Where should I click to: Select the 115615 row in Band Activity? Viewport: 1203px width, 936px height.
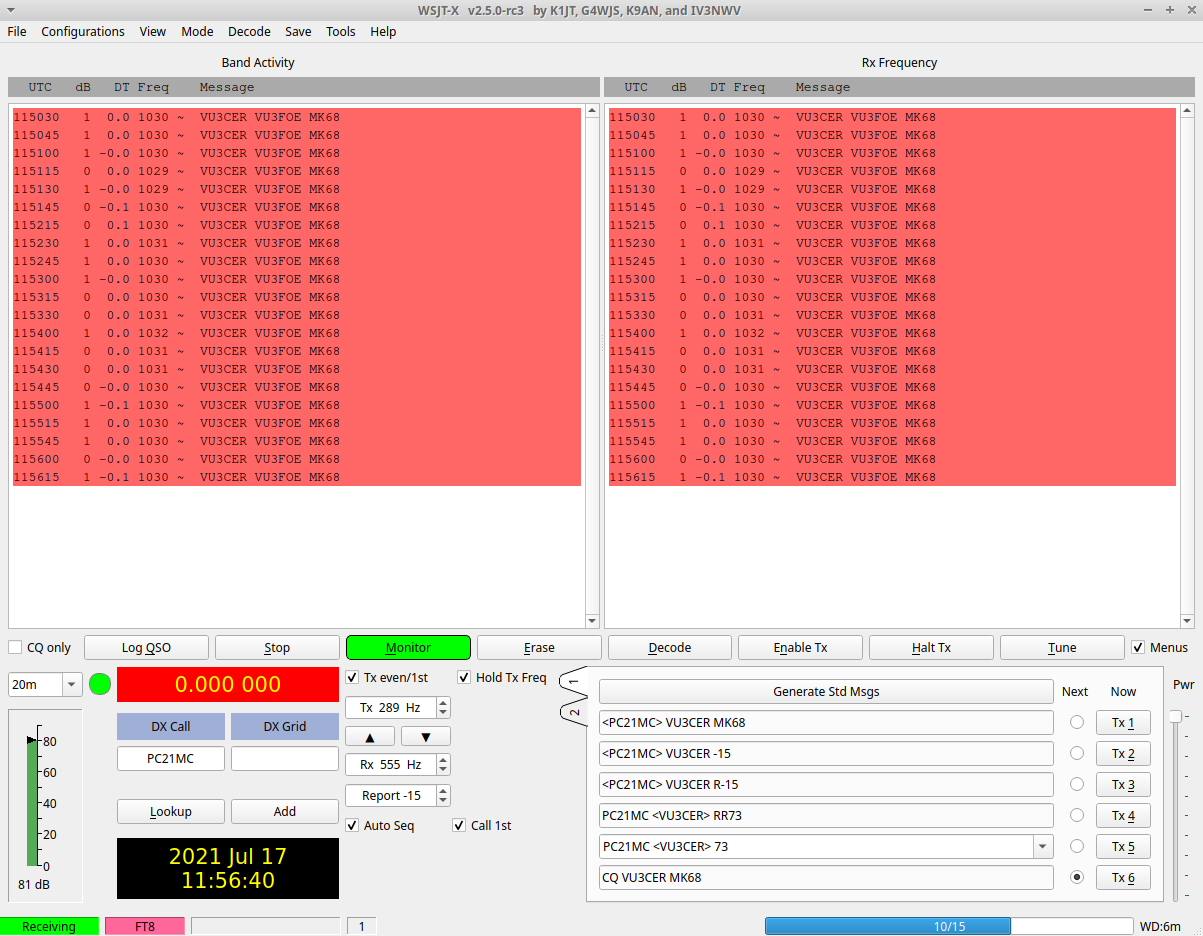297,477
